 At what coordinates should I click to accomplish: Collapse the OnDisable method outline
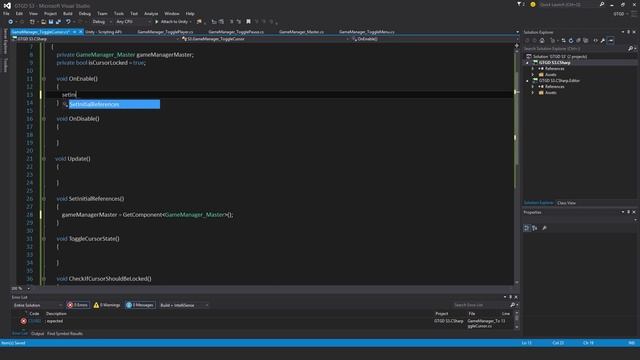click(44, 119)
